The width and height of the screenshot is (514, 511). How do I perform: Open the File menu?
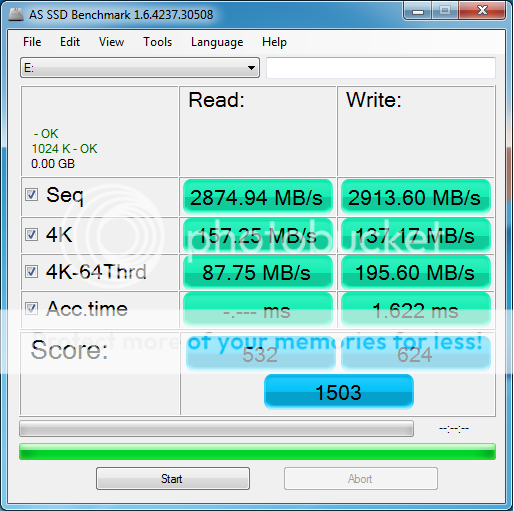click(x=32, y=42)
